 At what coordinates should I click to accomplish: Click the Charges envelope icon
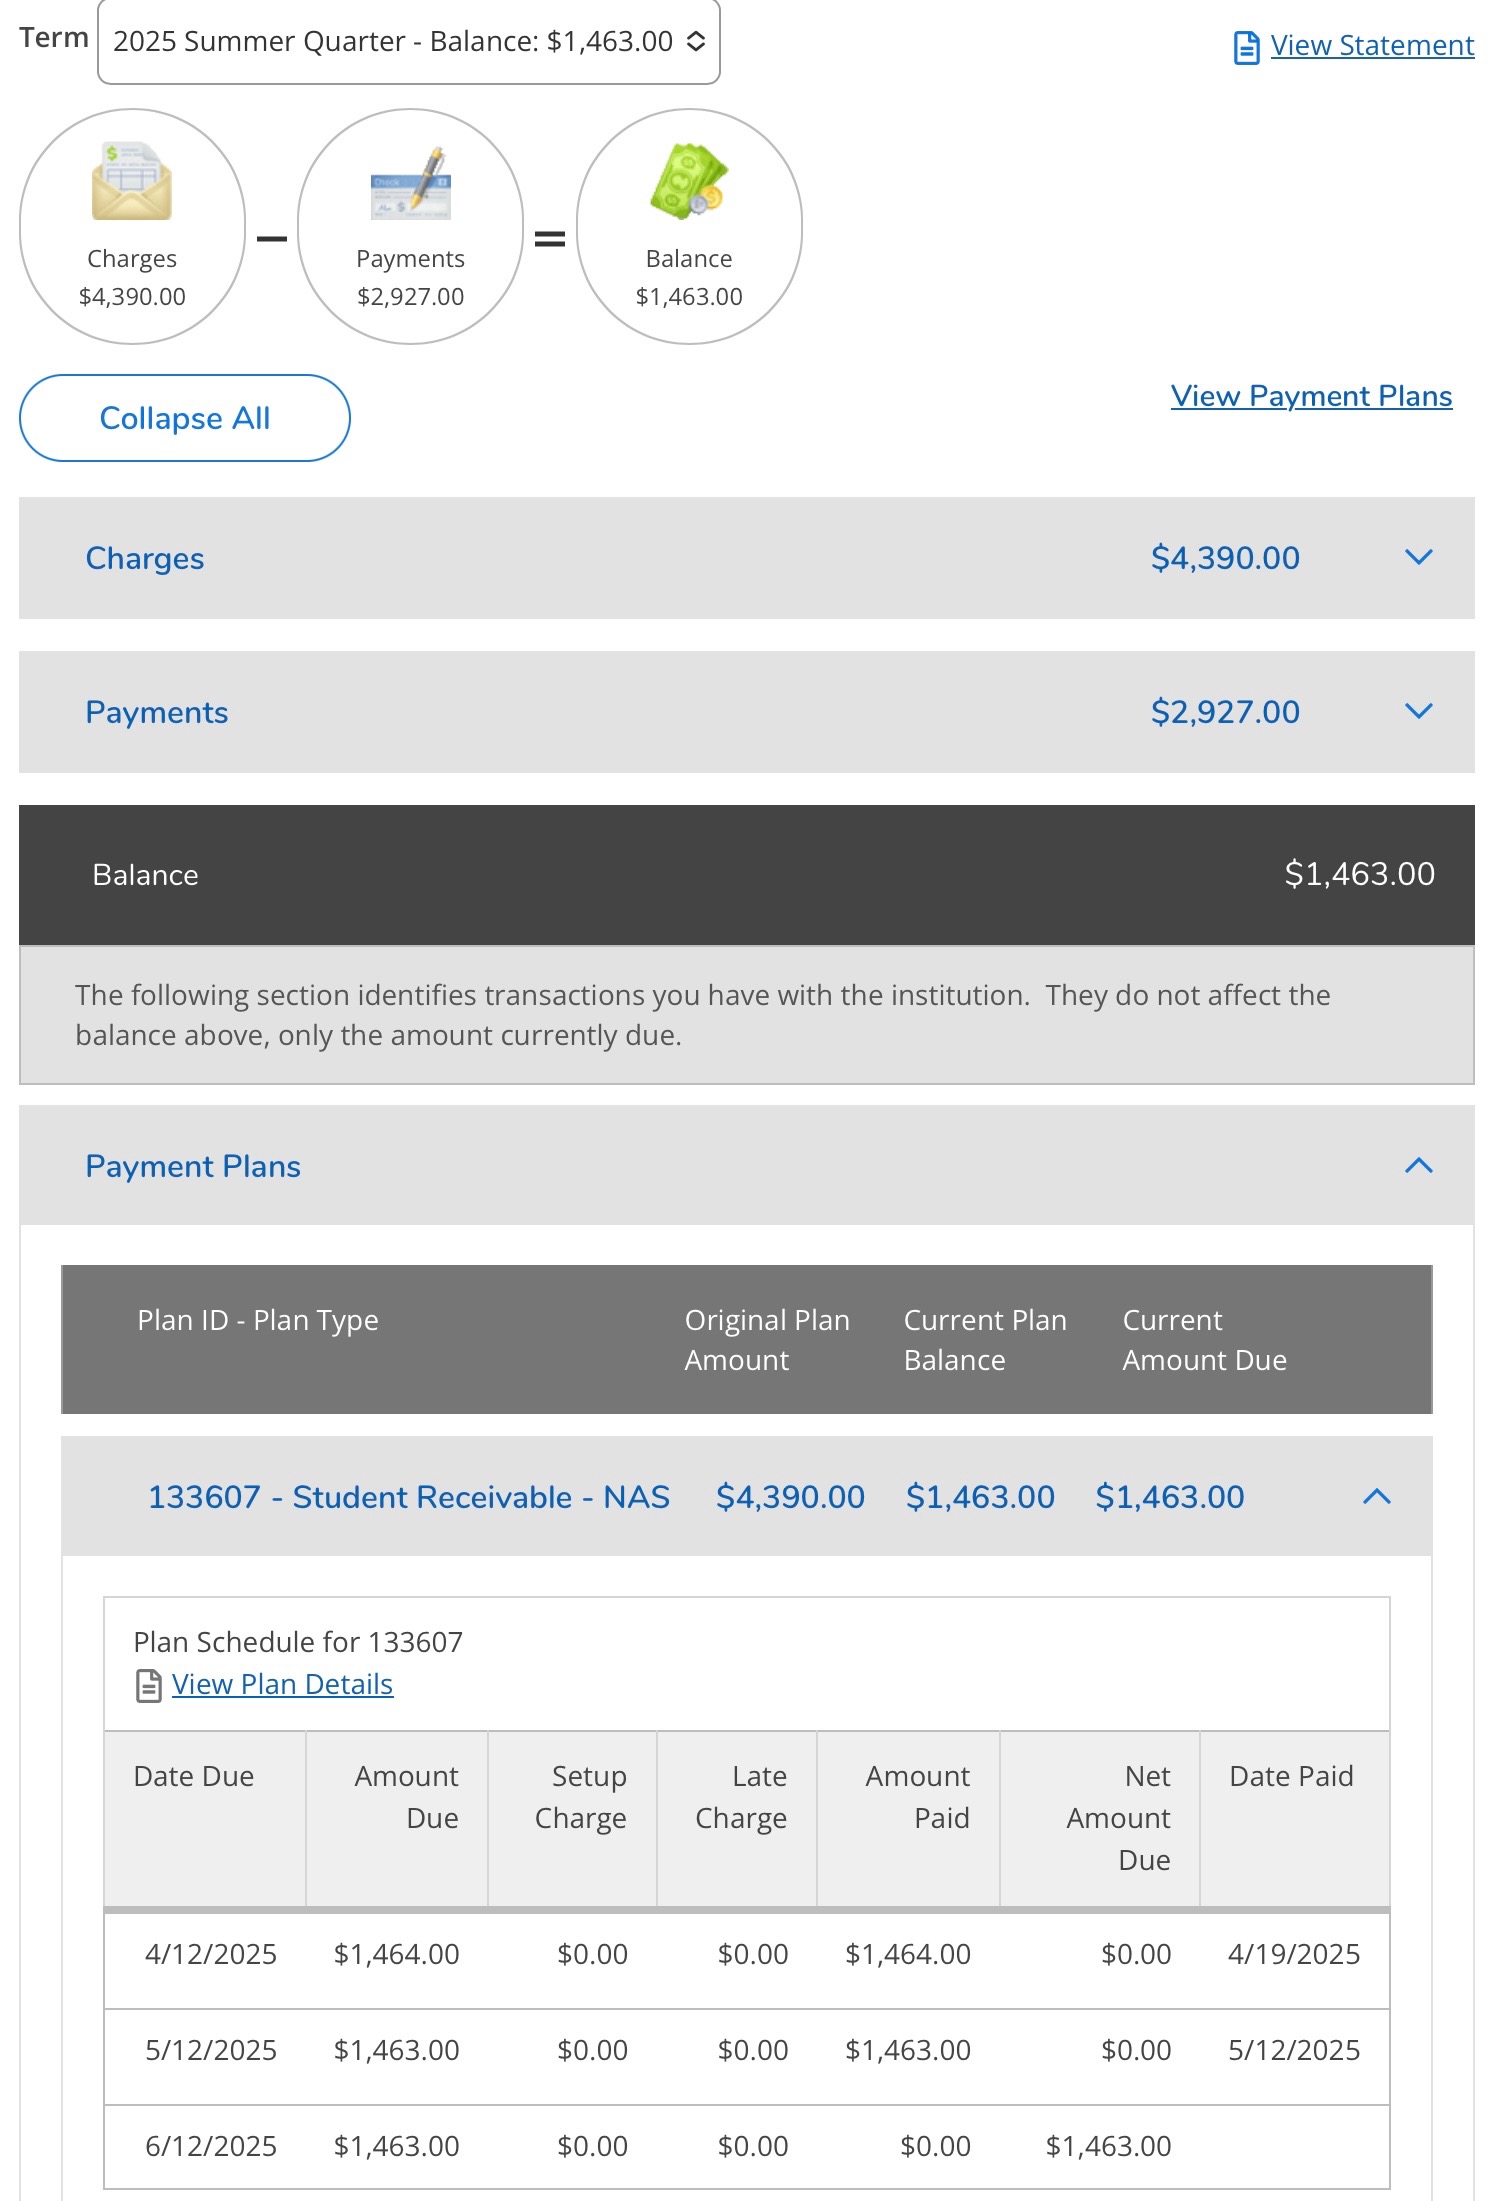132,182
